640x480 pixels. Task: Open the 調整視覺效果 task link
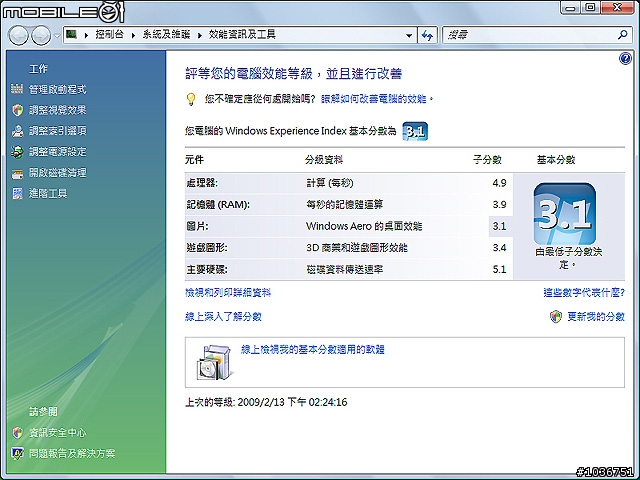58,110
